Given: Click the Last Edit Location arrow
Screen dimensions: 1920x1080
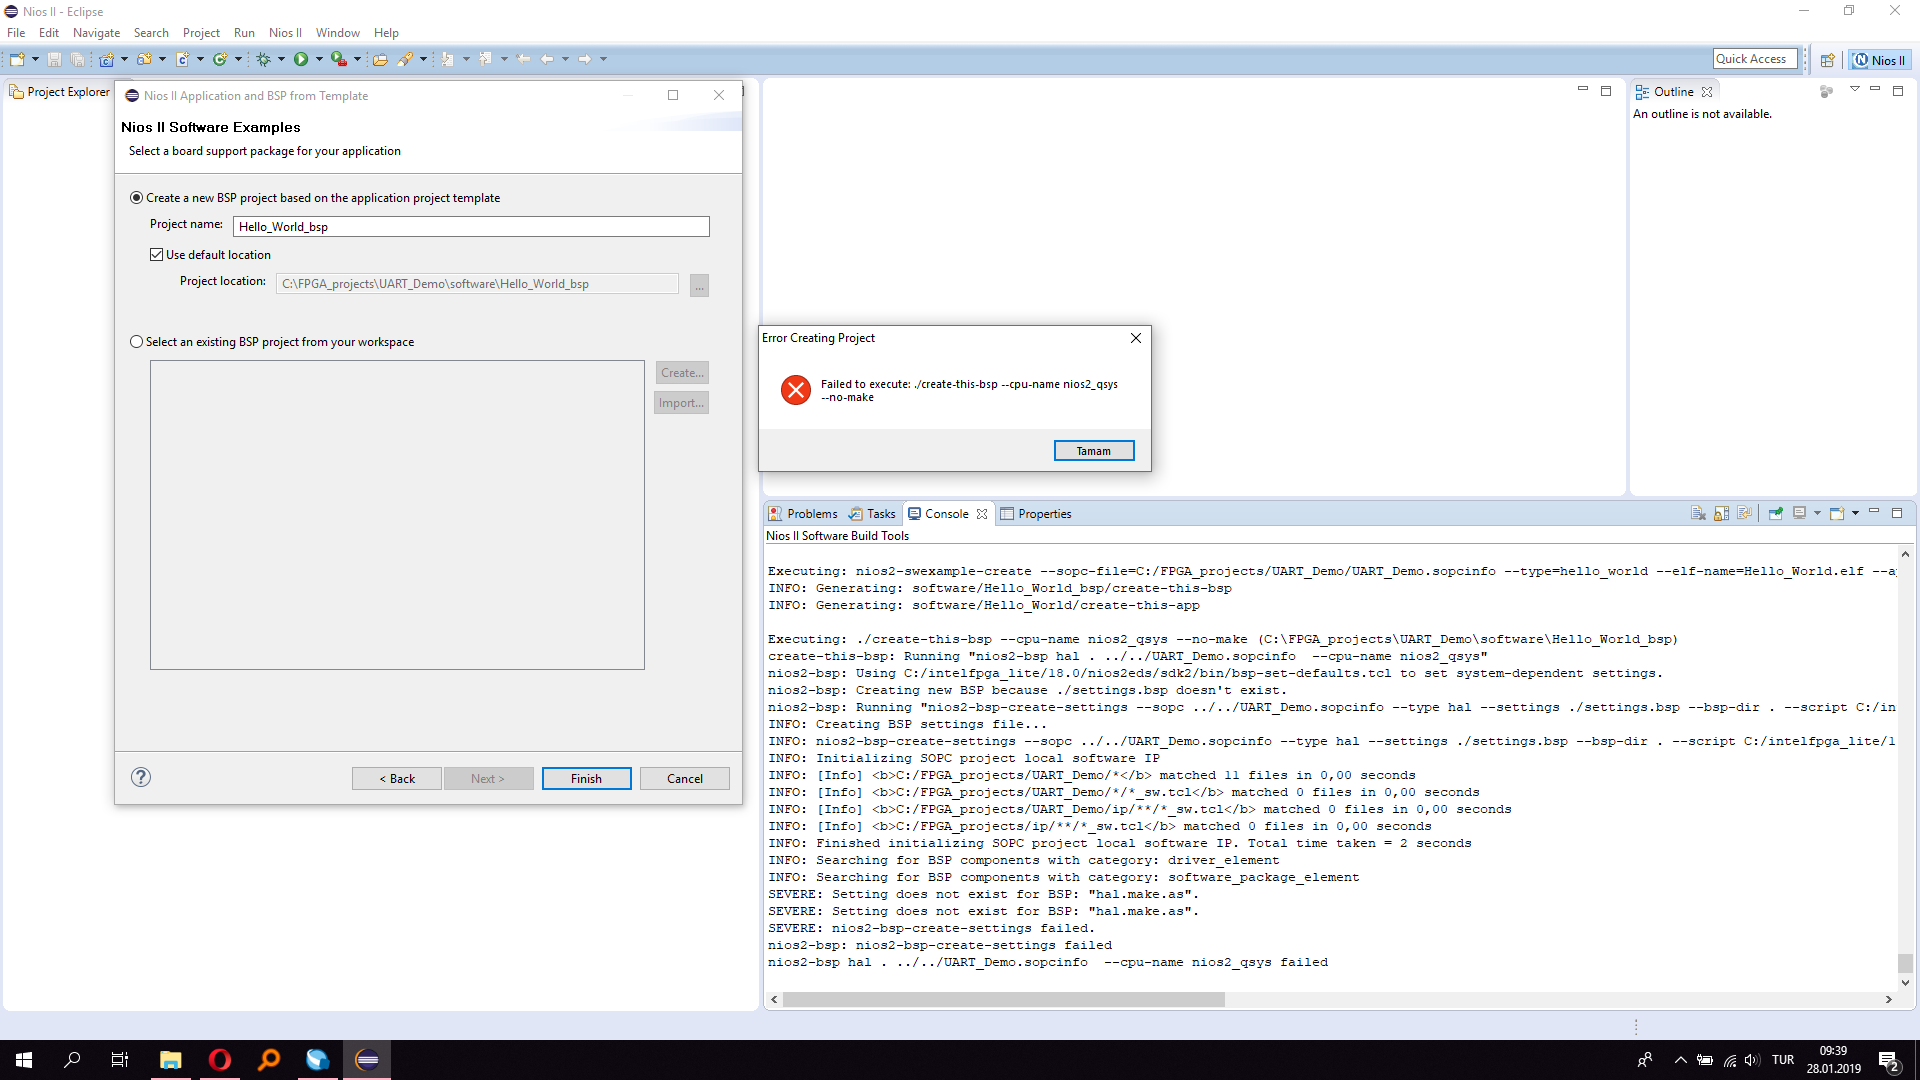Looking at the screenshot, I should click(x=523, y=59).
